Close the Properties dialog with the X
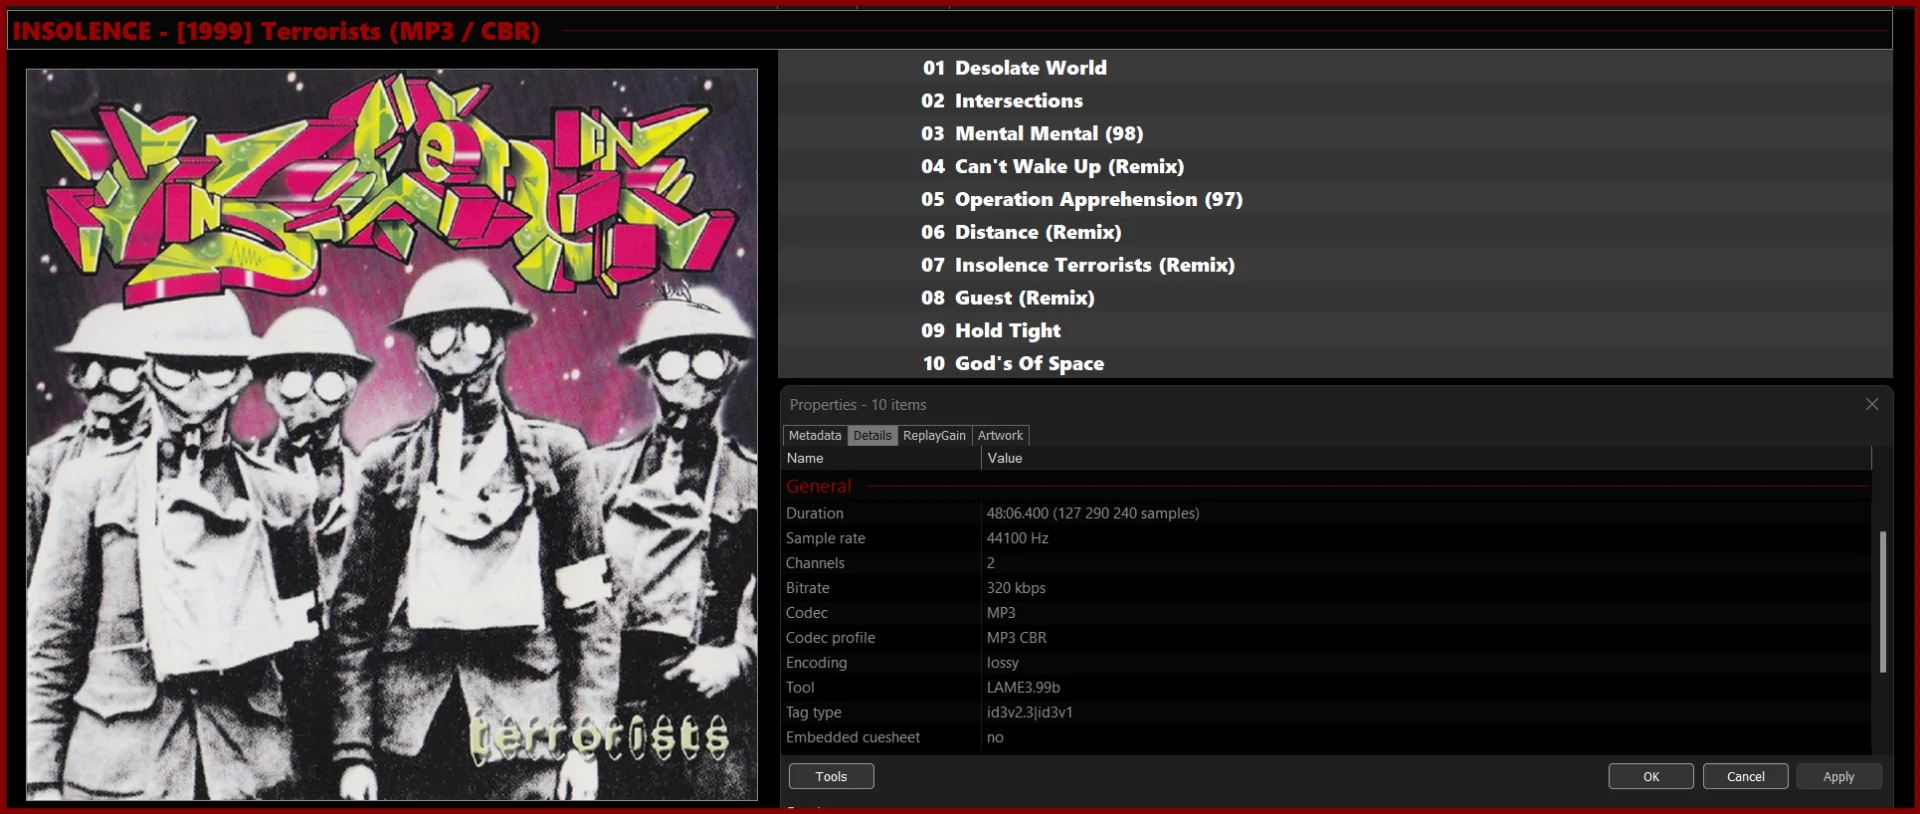This screenshot has height=814, width=1920. point(1872,404)
